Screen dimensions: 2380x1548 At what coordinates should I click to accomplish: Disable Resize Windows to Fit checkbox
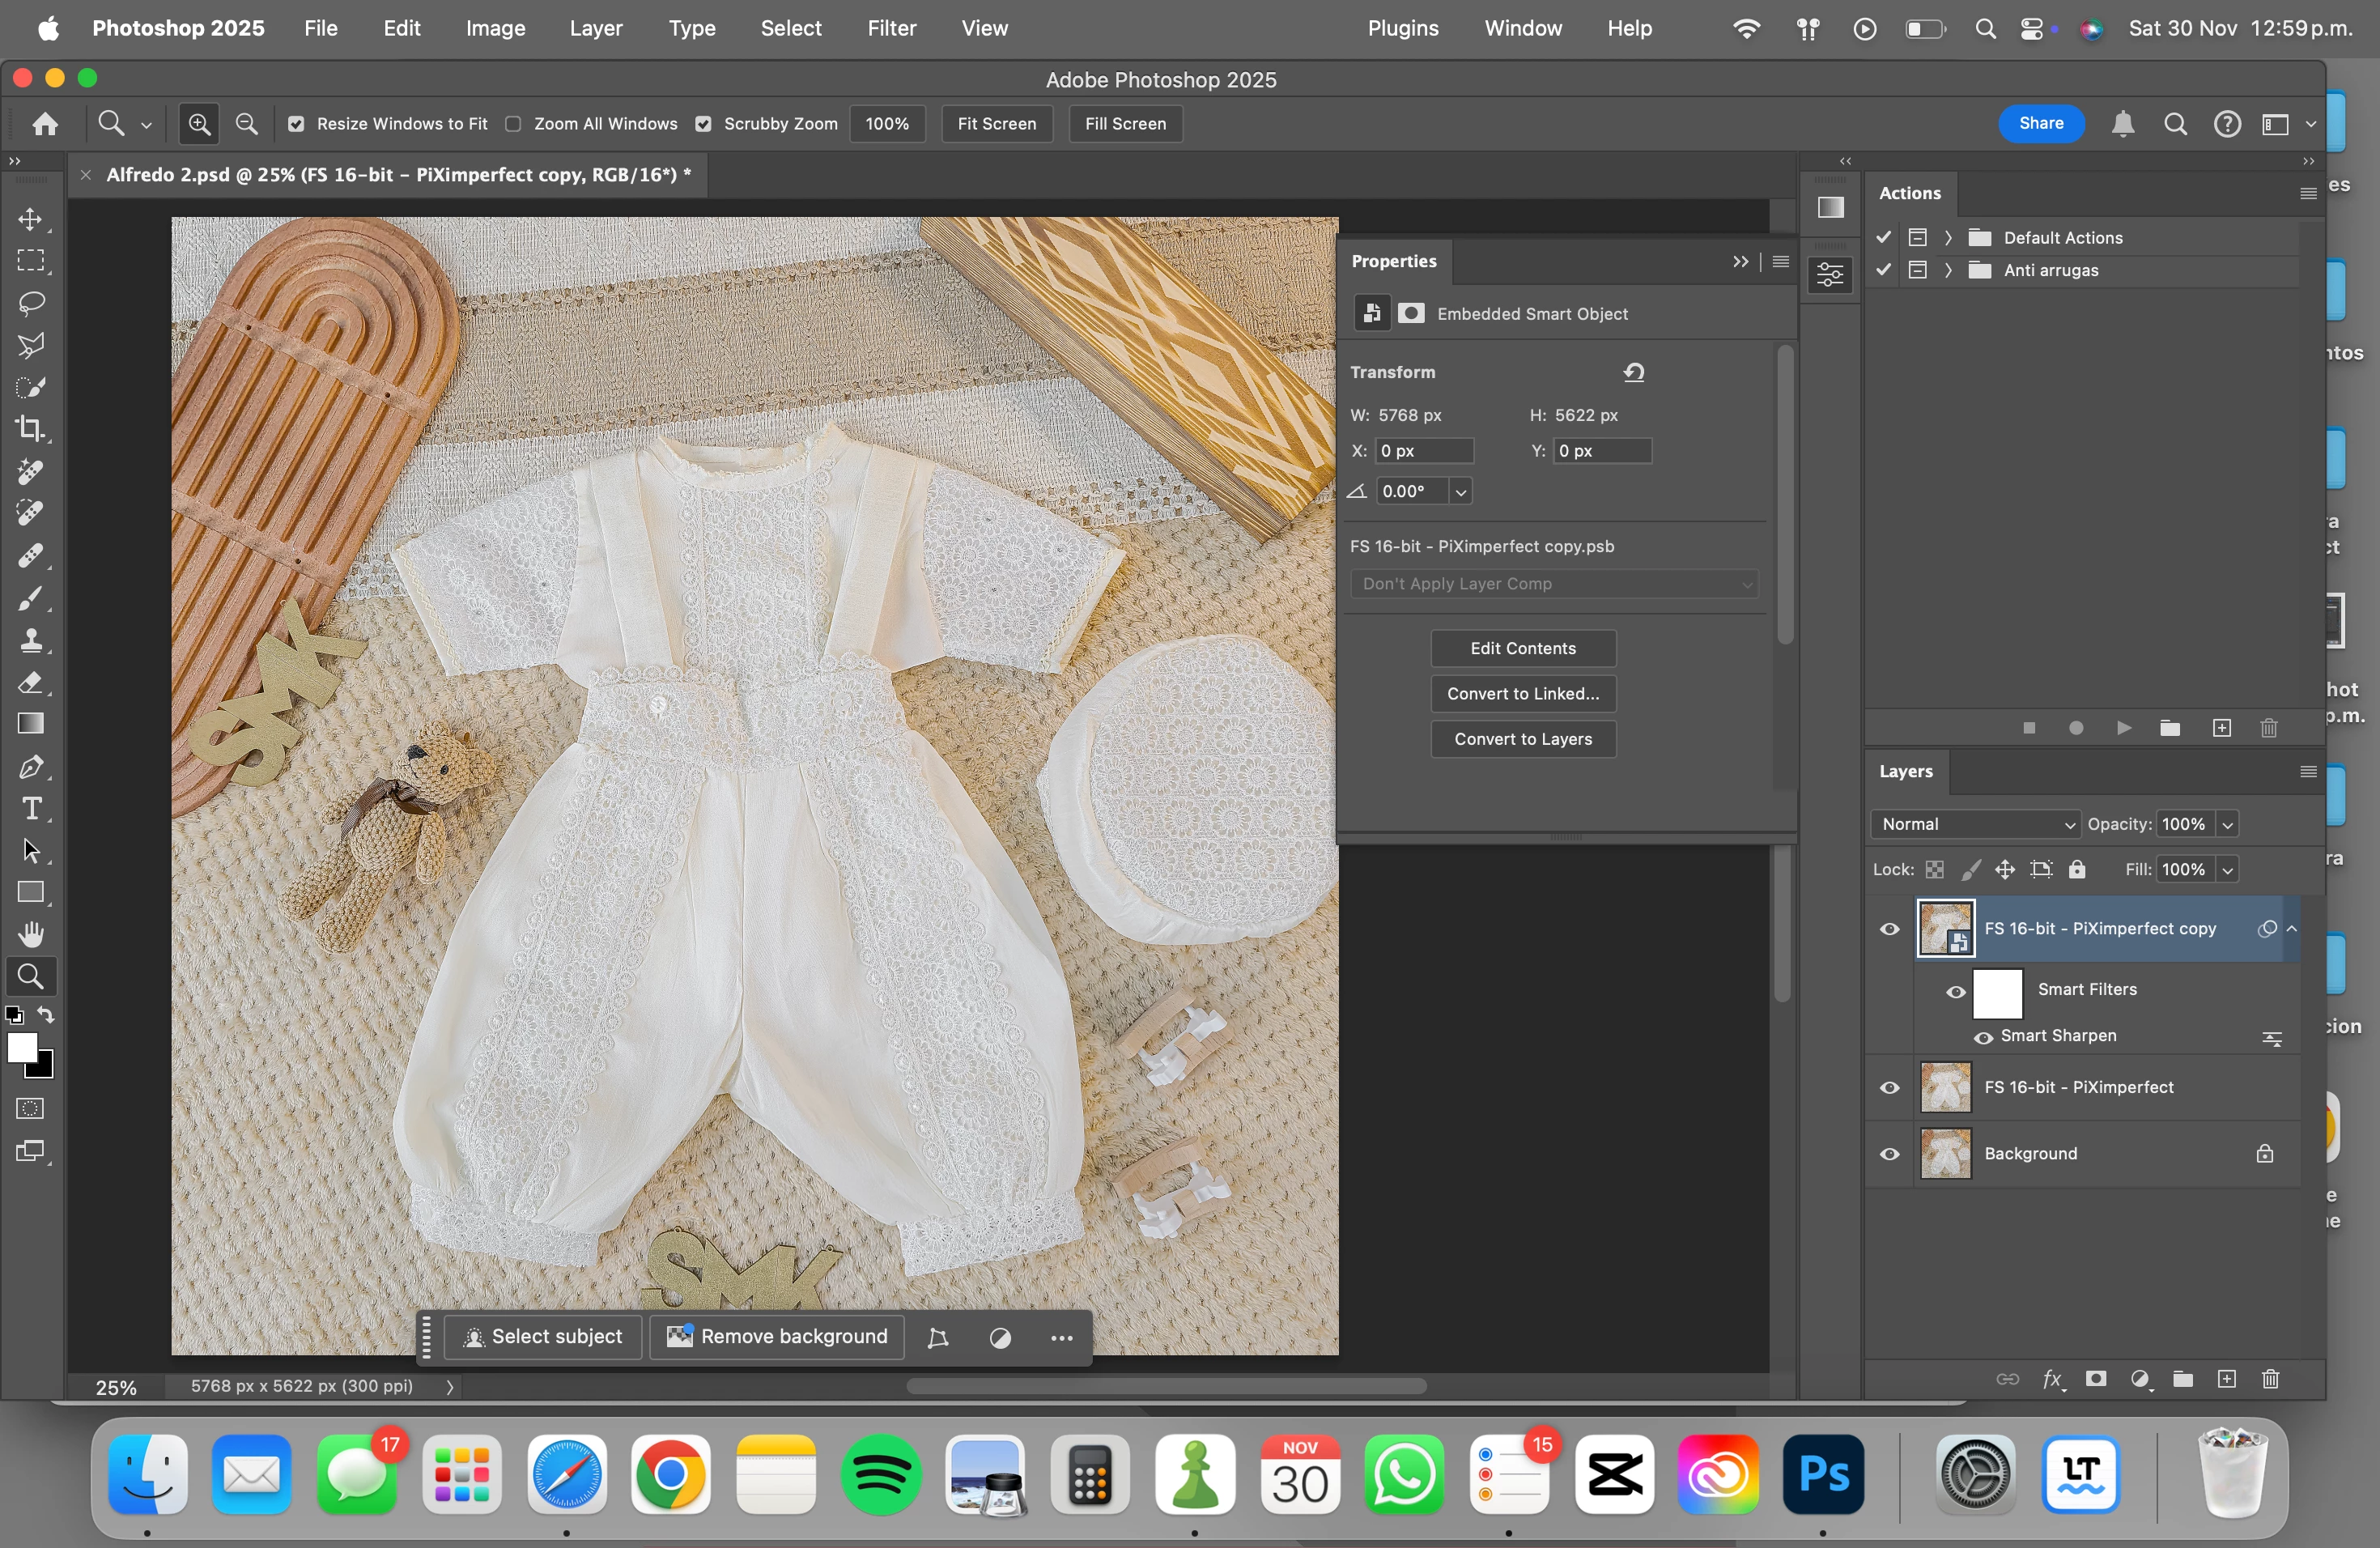tap(296, 124)
